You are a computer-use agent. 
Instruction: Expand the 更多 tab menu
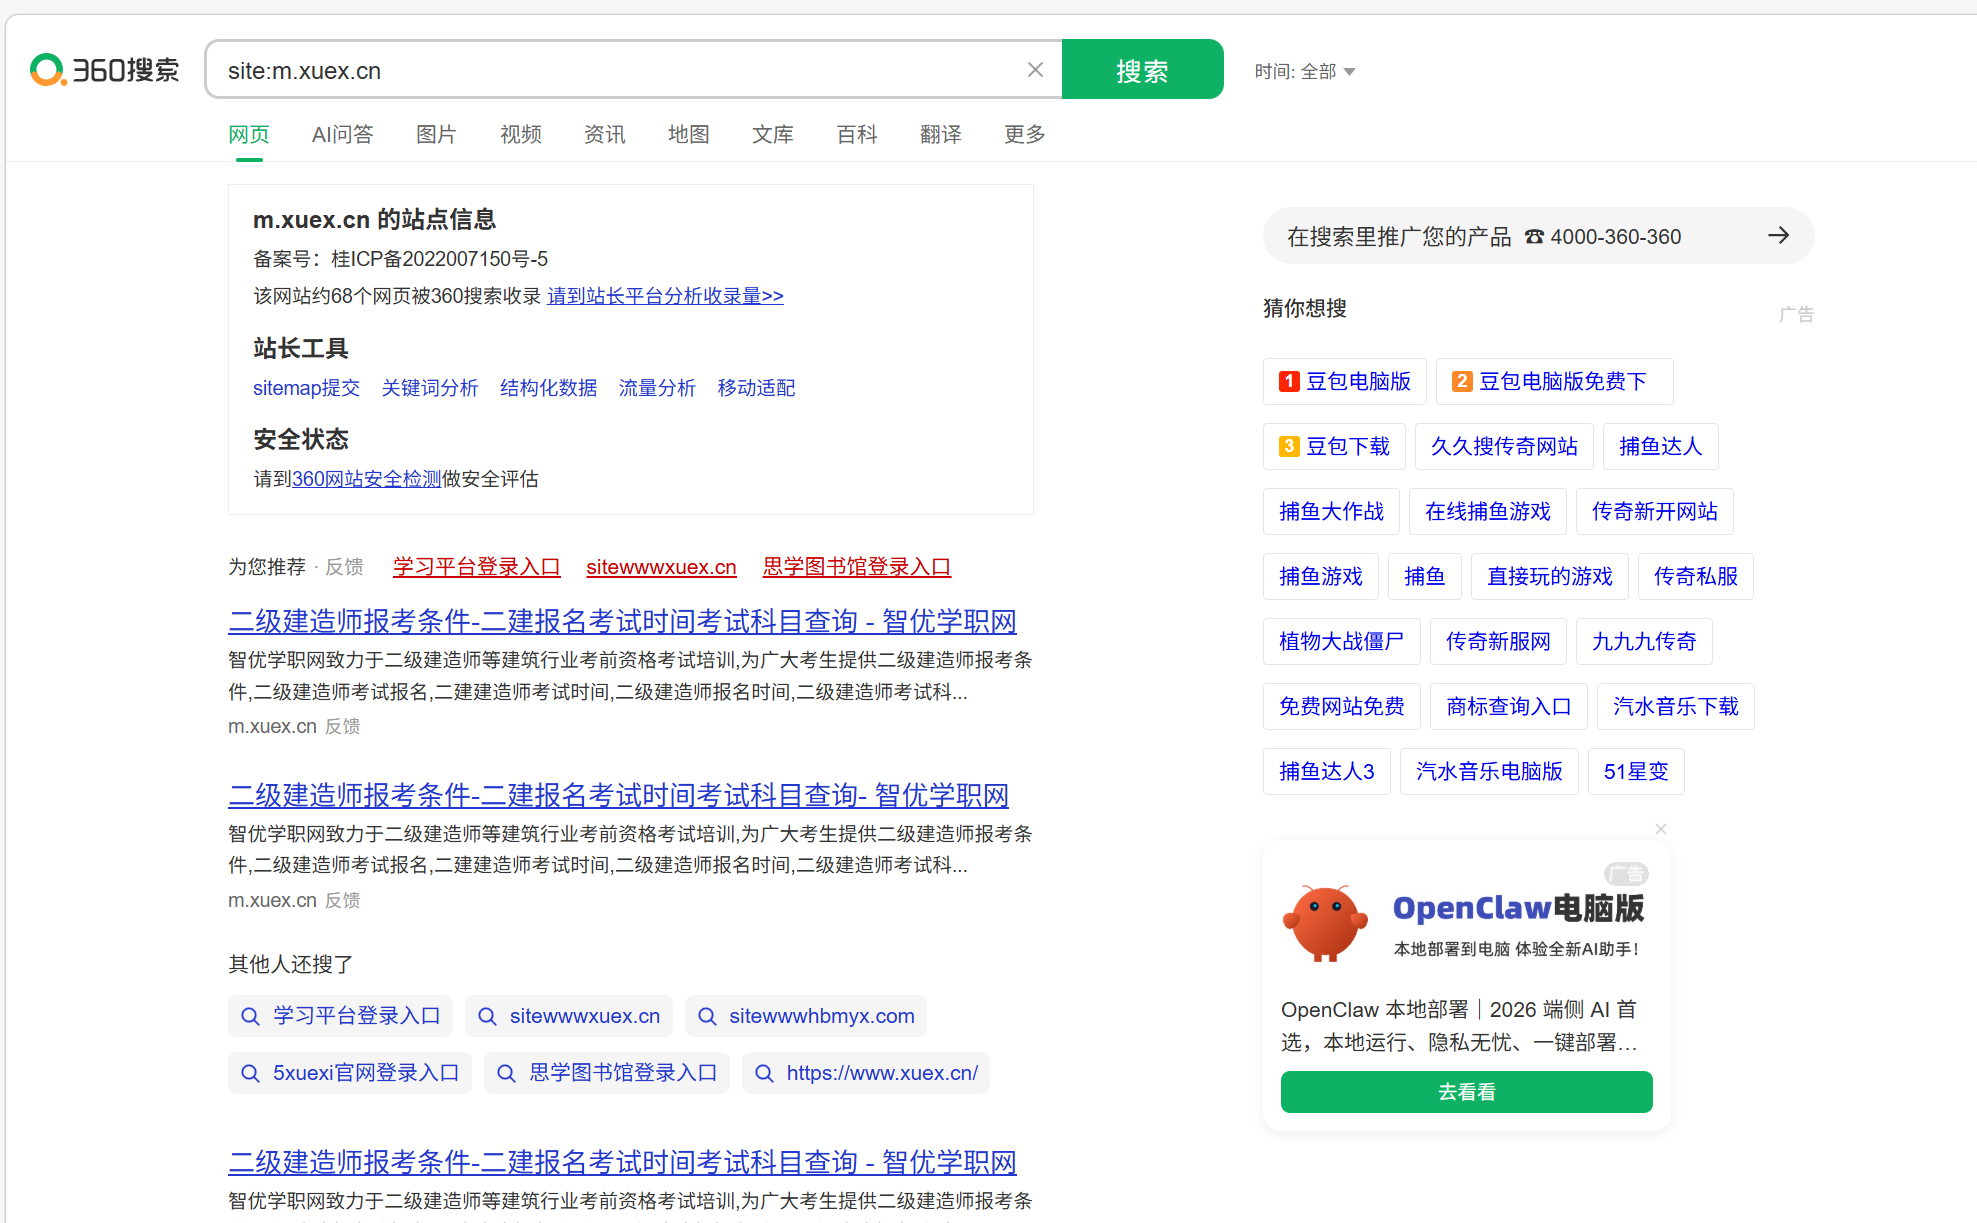[x=1025, y=134]
